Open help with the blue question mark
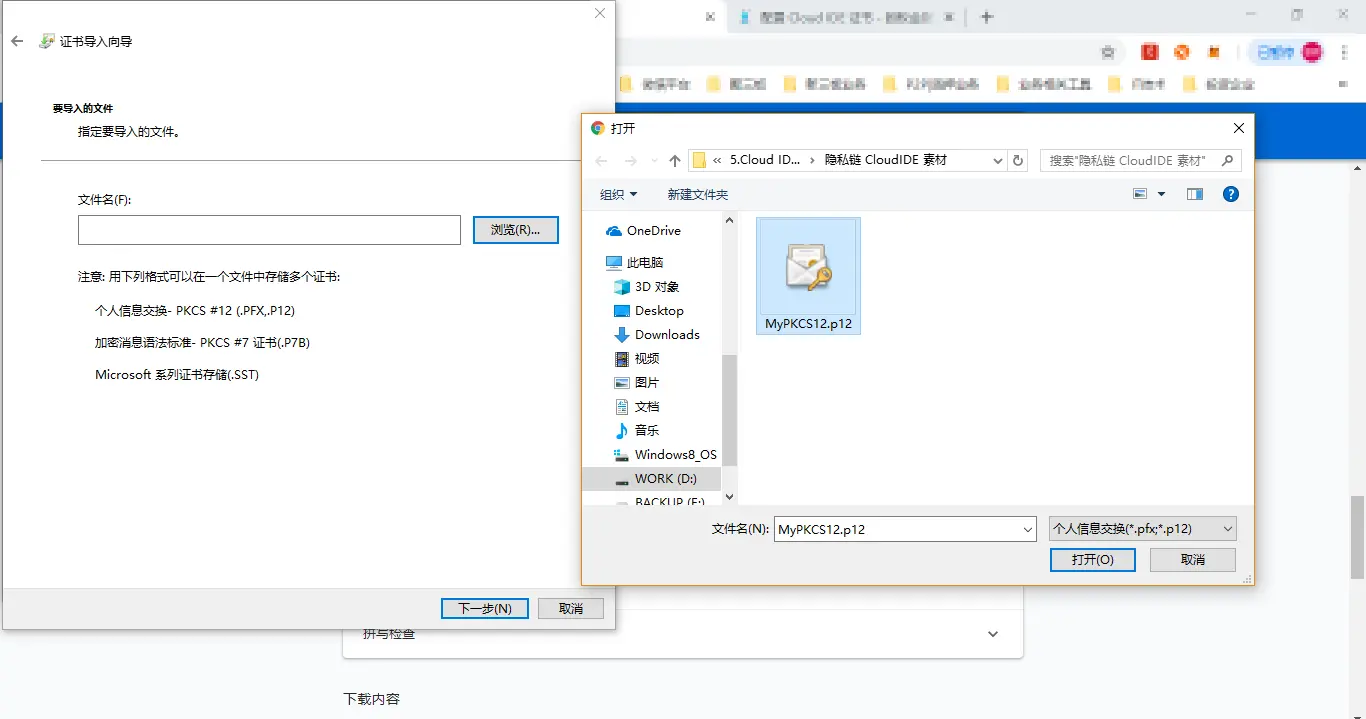Viewport: 1366px width, 719px height. click(x=1231, y=194)
